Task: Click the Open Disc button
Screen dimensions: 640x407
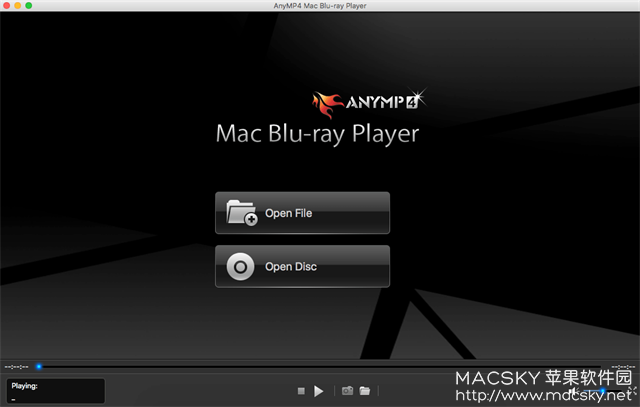Action: click(x=302, y=266)
